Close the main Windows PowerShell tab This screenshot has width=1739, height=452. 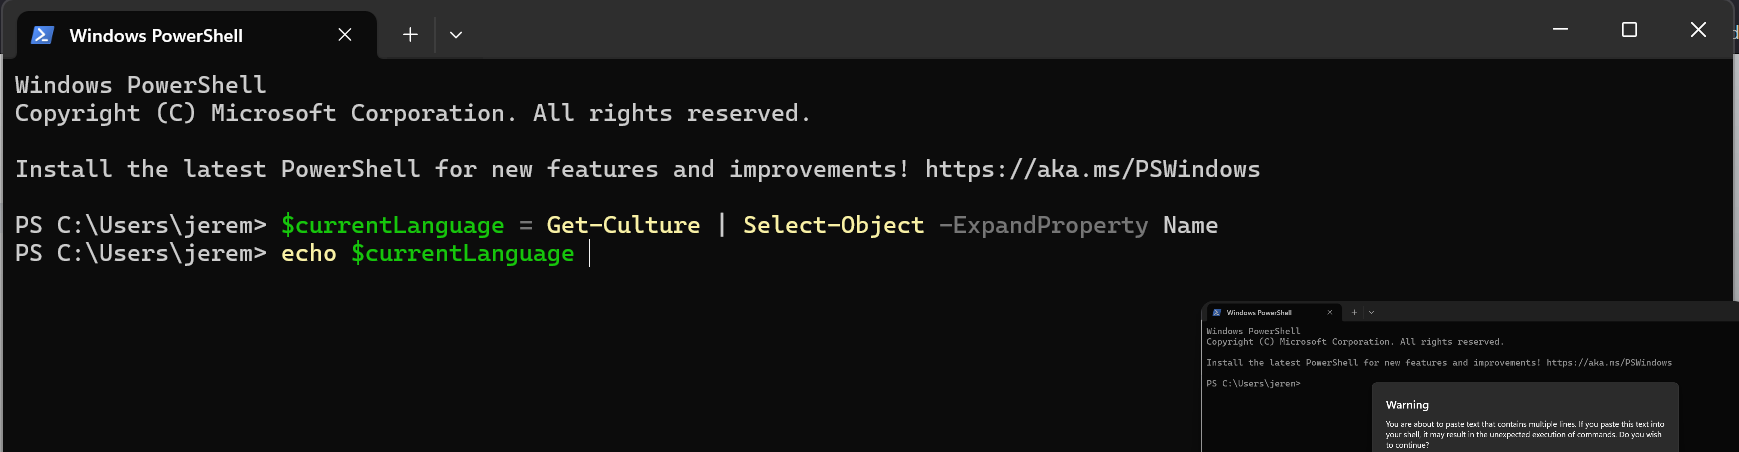(345, 35)
